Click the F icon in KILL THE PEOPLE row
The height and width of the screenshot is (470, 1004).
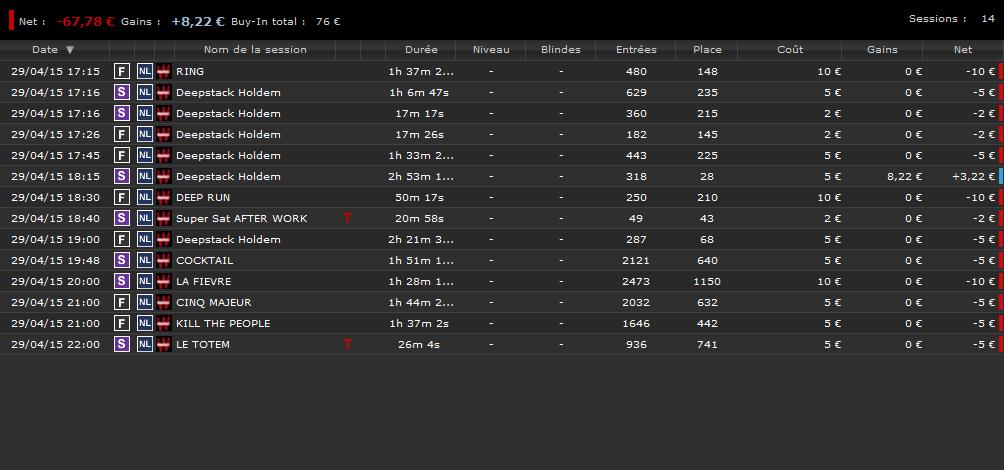point(122,323)
